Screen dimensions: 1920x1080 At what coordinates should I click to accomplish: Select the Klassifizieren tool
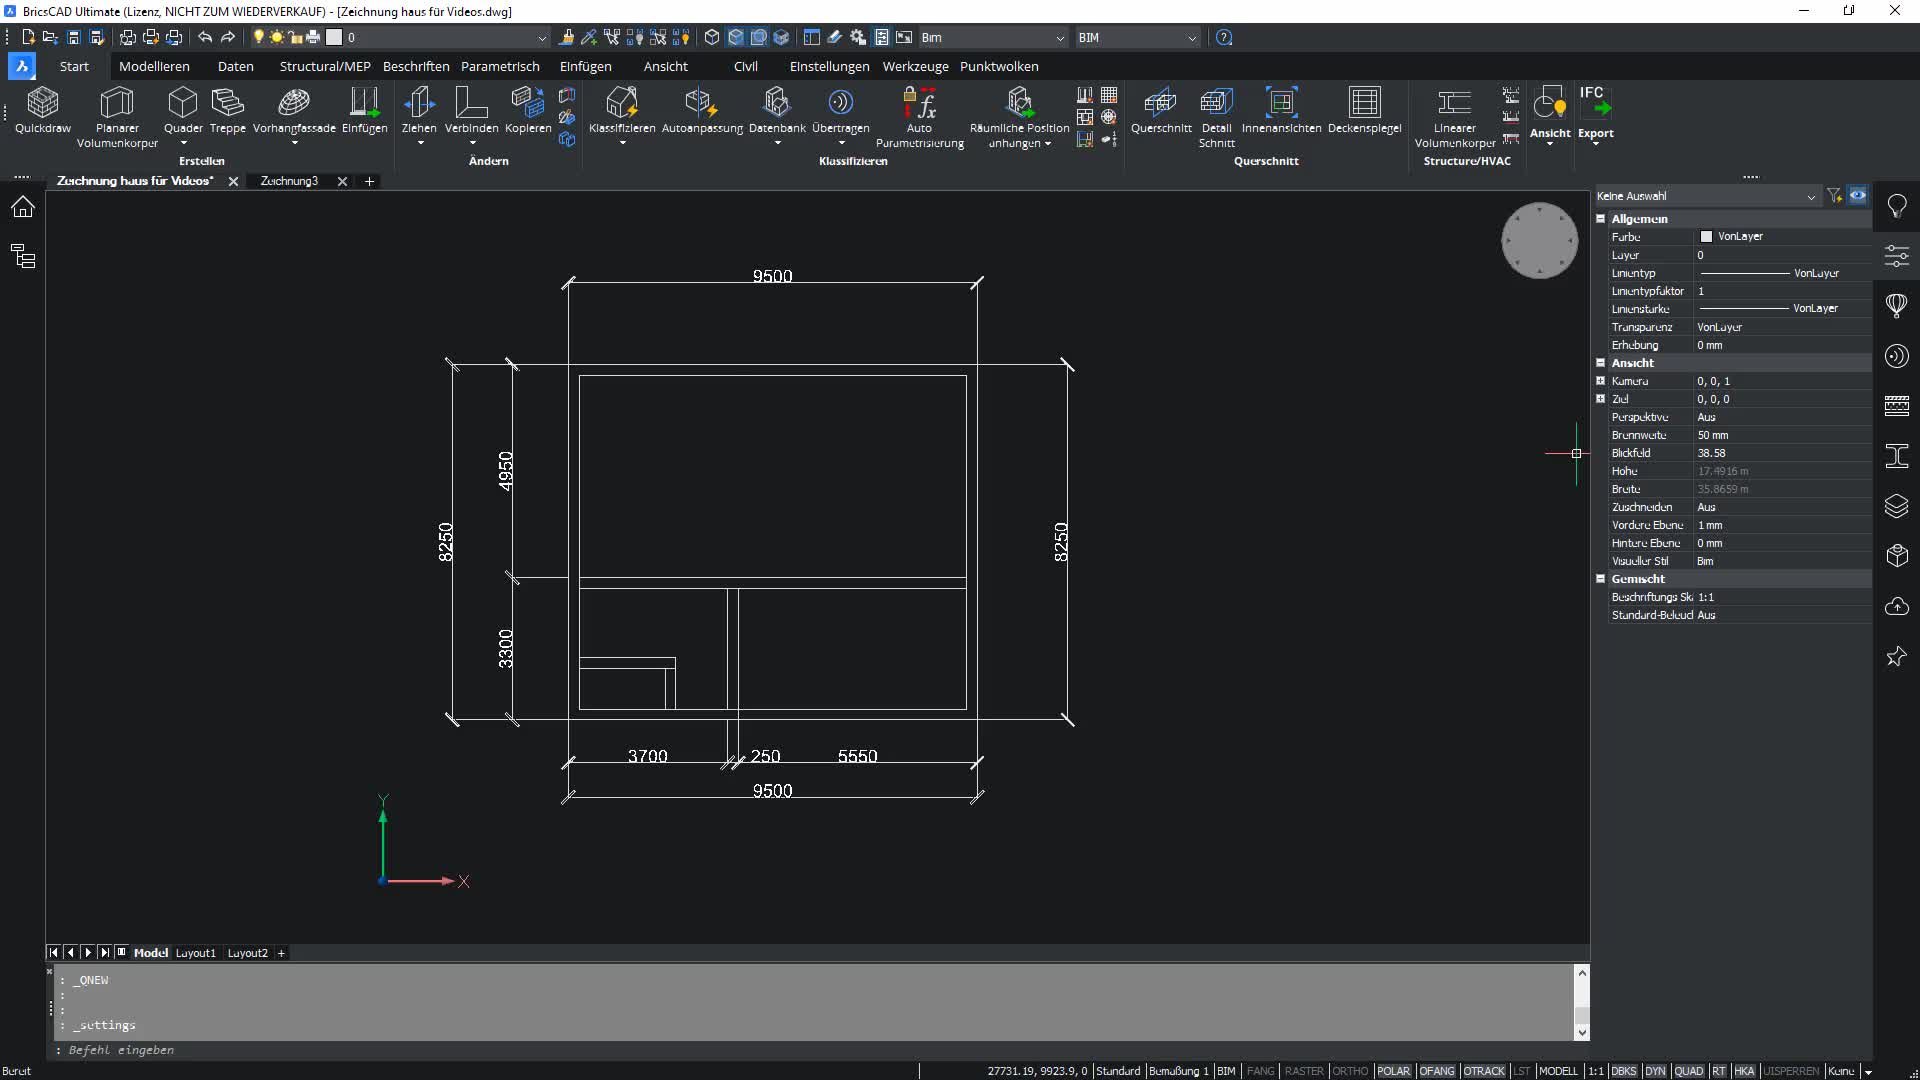622,110
